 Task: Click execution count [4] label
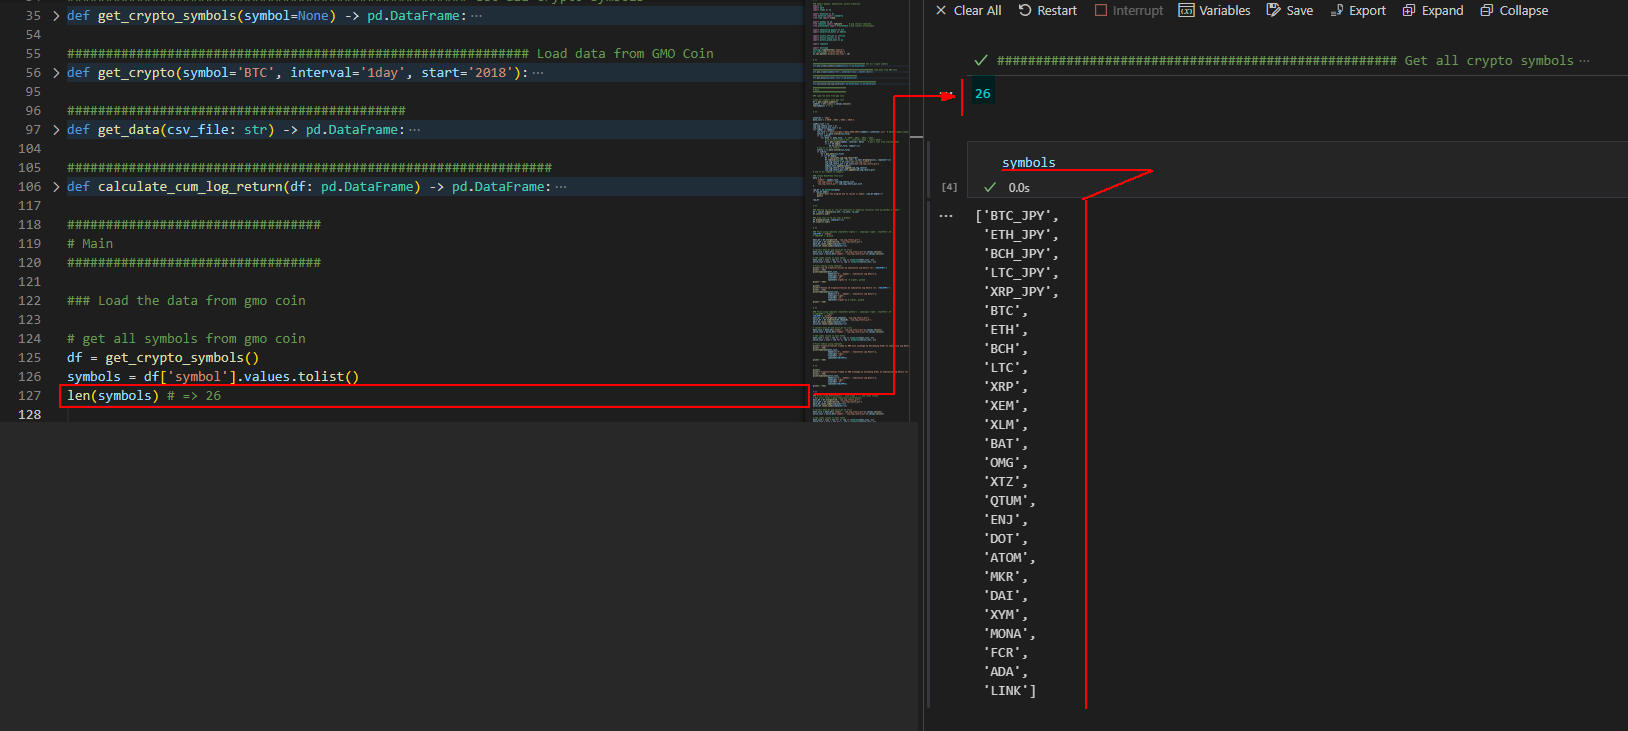(x=949, y=187)
